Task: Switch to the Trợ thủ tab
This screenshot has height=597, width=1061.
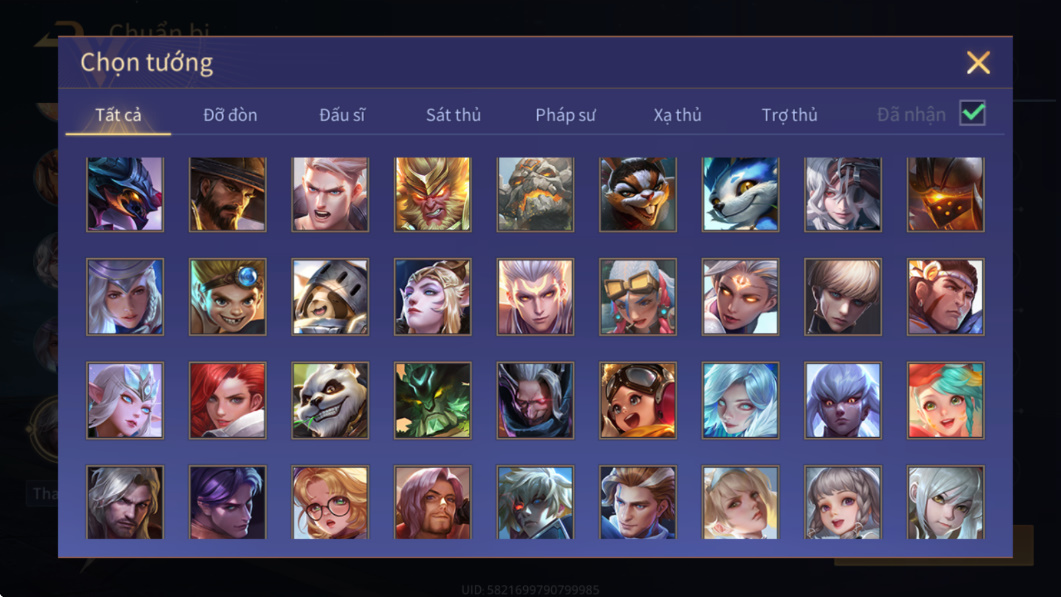Action: click(789, 115)
